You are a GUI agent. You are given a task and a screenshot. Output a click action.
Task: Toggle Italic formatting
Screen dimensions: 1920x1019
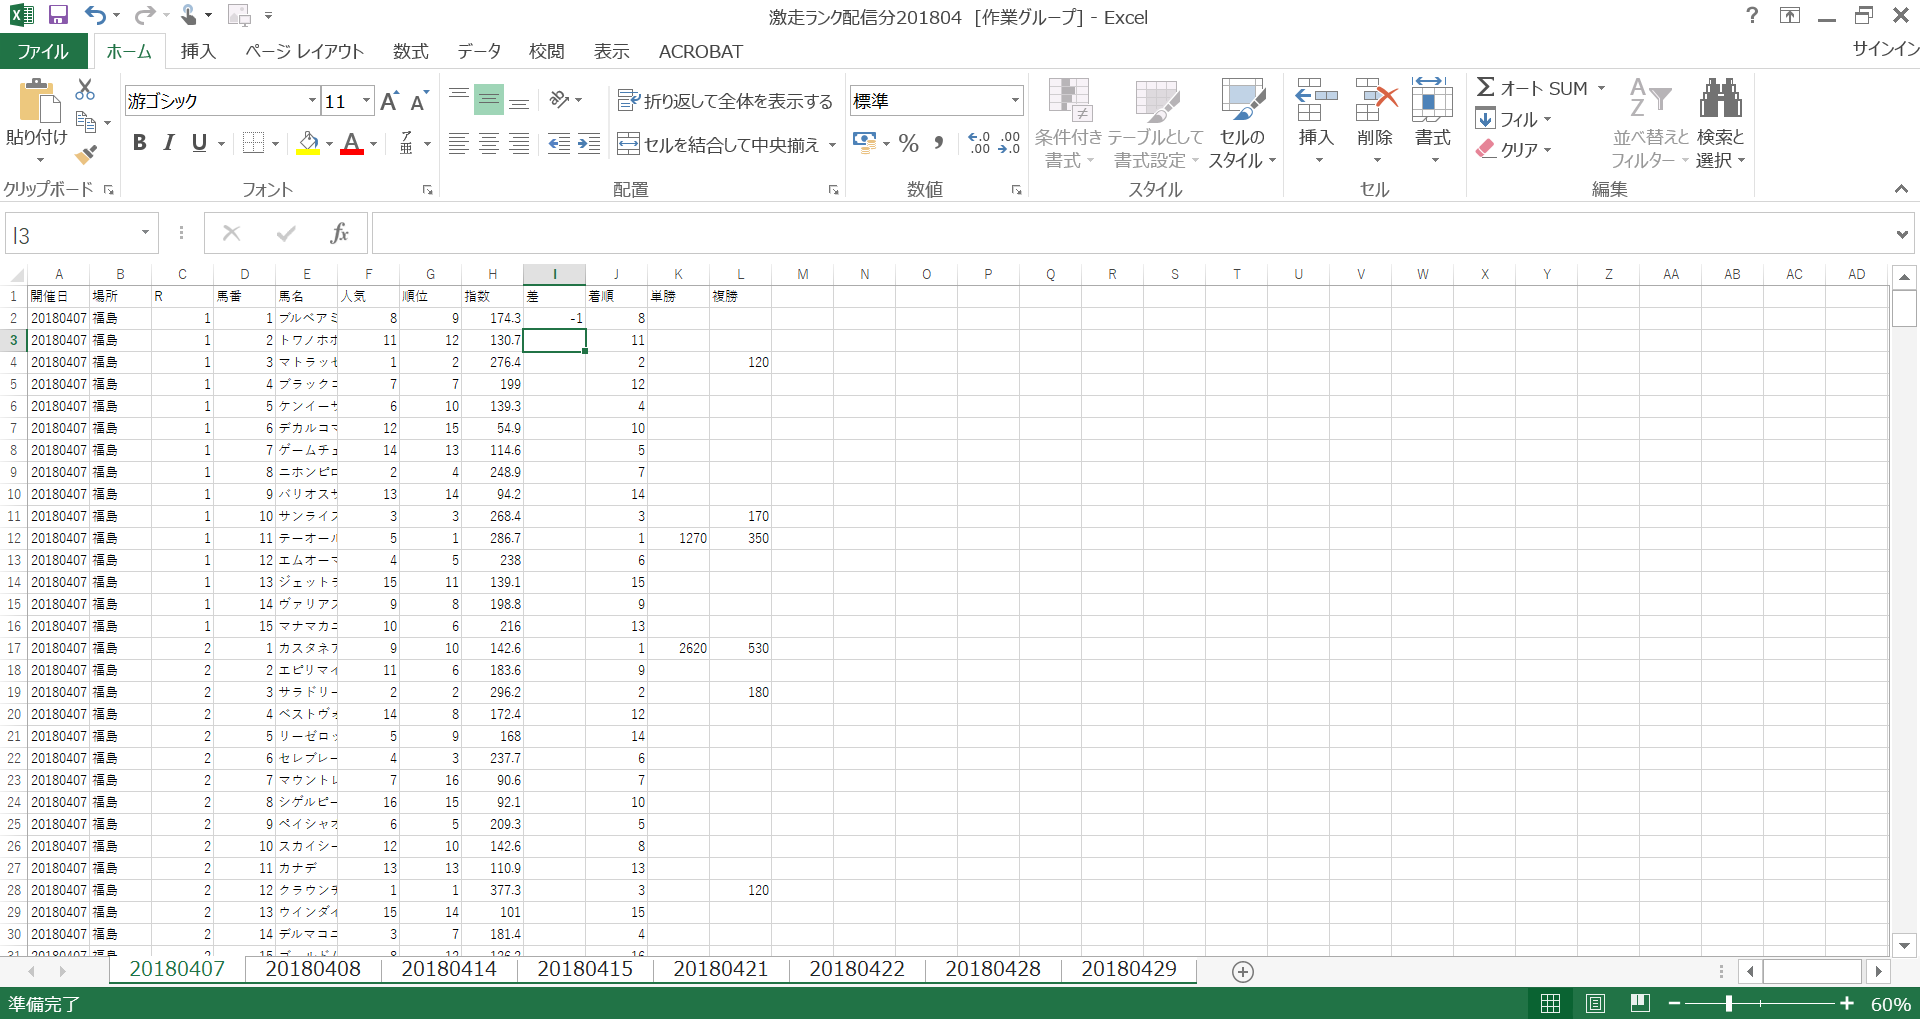(x=169, y=143)
